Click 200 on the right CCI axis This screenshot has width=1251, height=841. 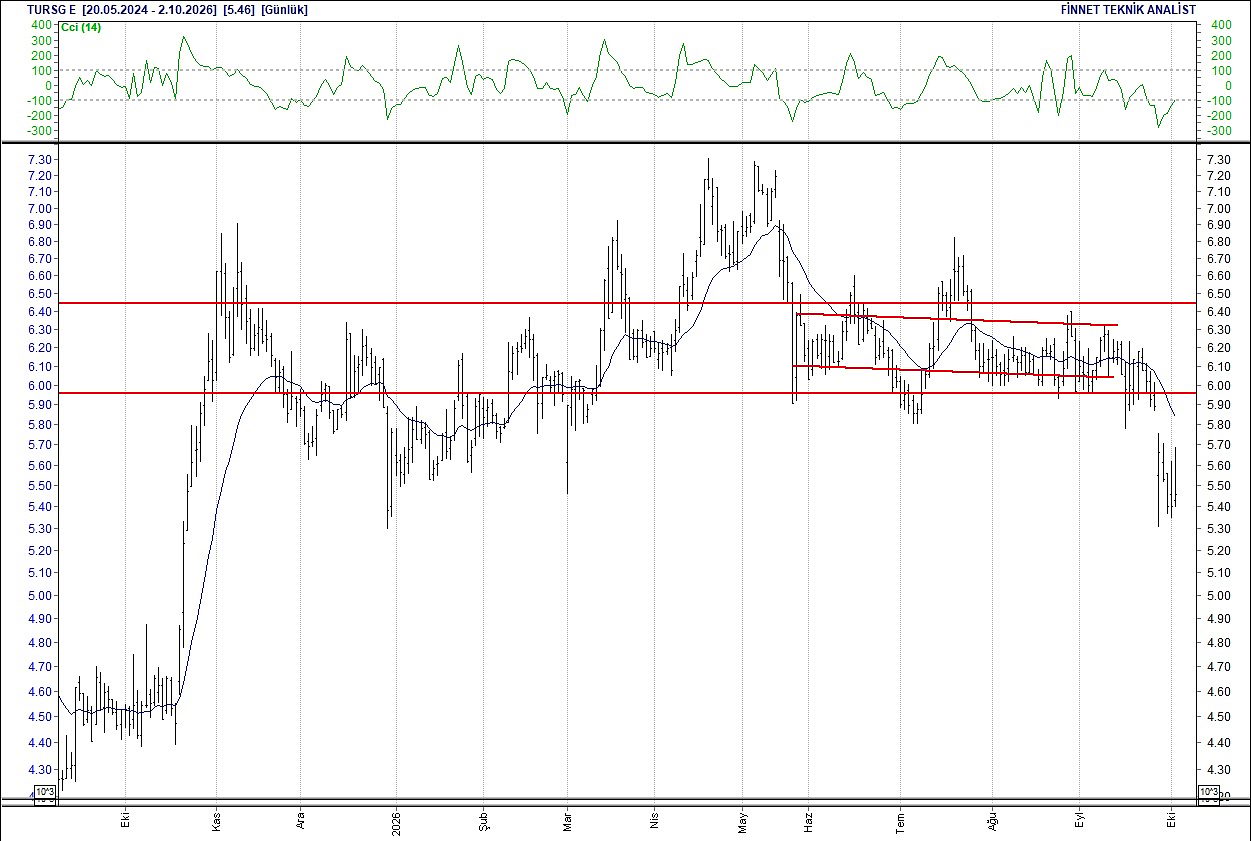(x=1221, y=55)
